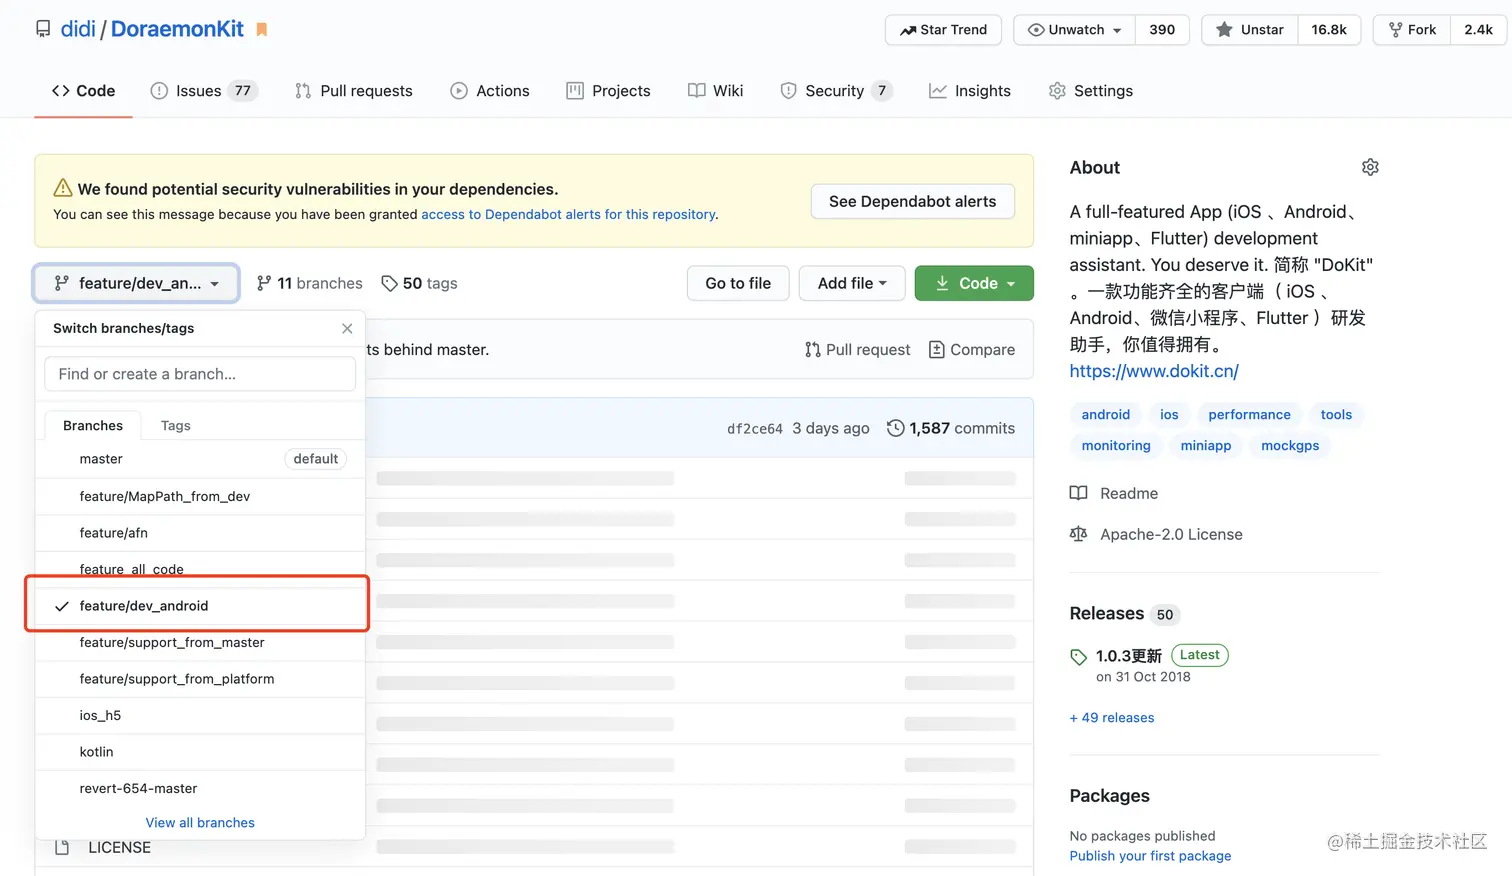Click the About settings gear icon
The width and height of the screenshot is (1512, 876).
[x=1370, y=167]
